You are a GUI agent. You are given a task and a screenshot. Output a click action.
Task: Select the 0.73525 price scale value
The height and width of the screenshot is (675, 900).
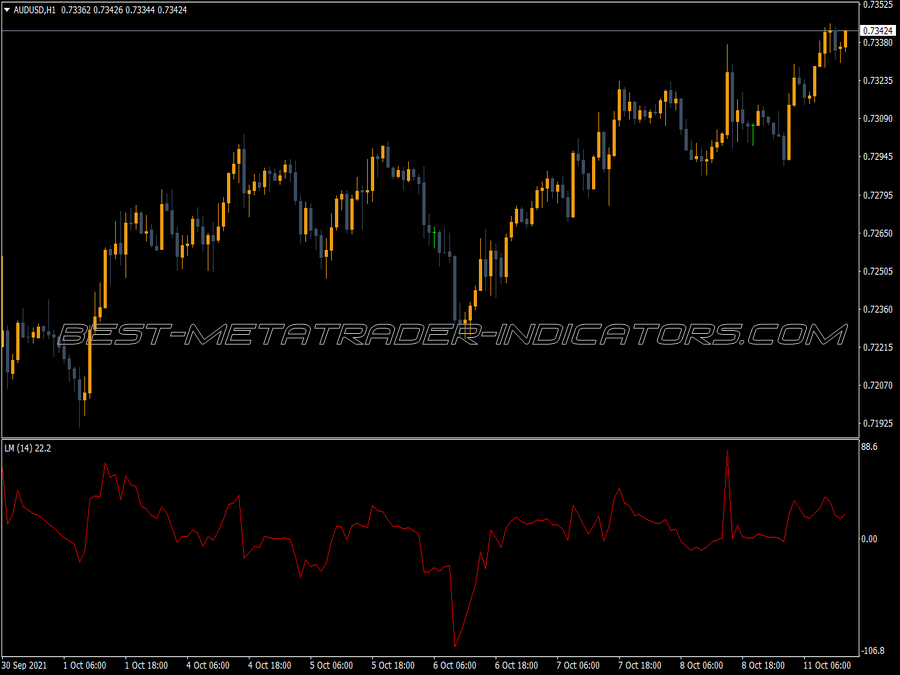[878, 5]
